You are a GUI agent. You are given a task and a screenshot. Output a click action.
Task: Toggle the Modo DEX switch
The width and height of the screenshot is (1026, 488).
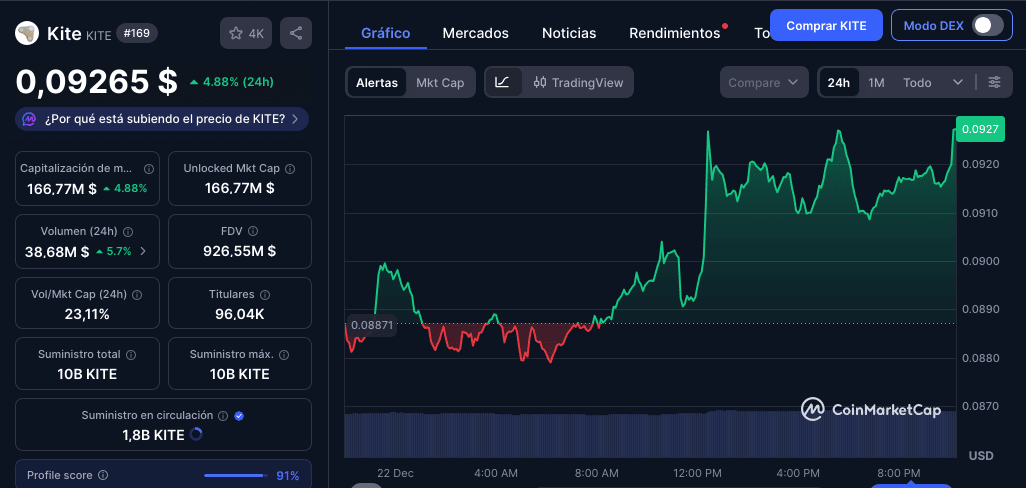click(987, 25)
